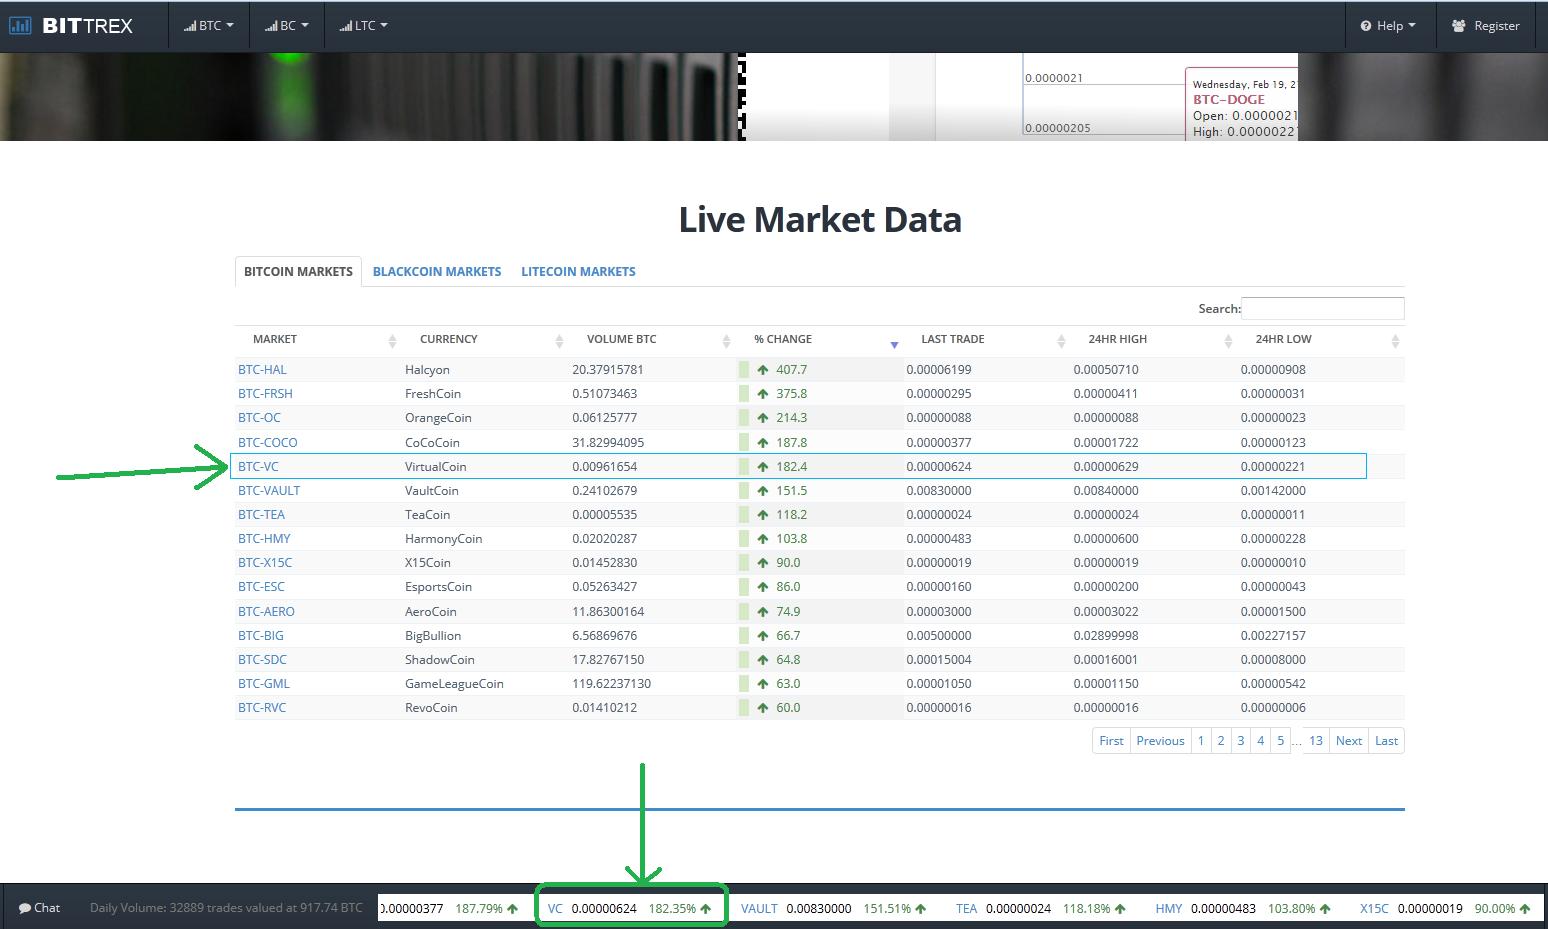Jump to page 4

click(x=1261, y=740)
